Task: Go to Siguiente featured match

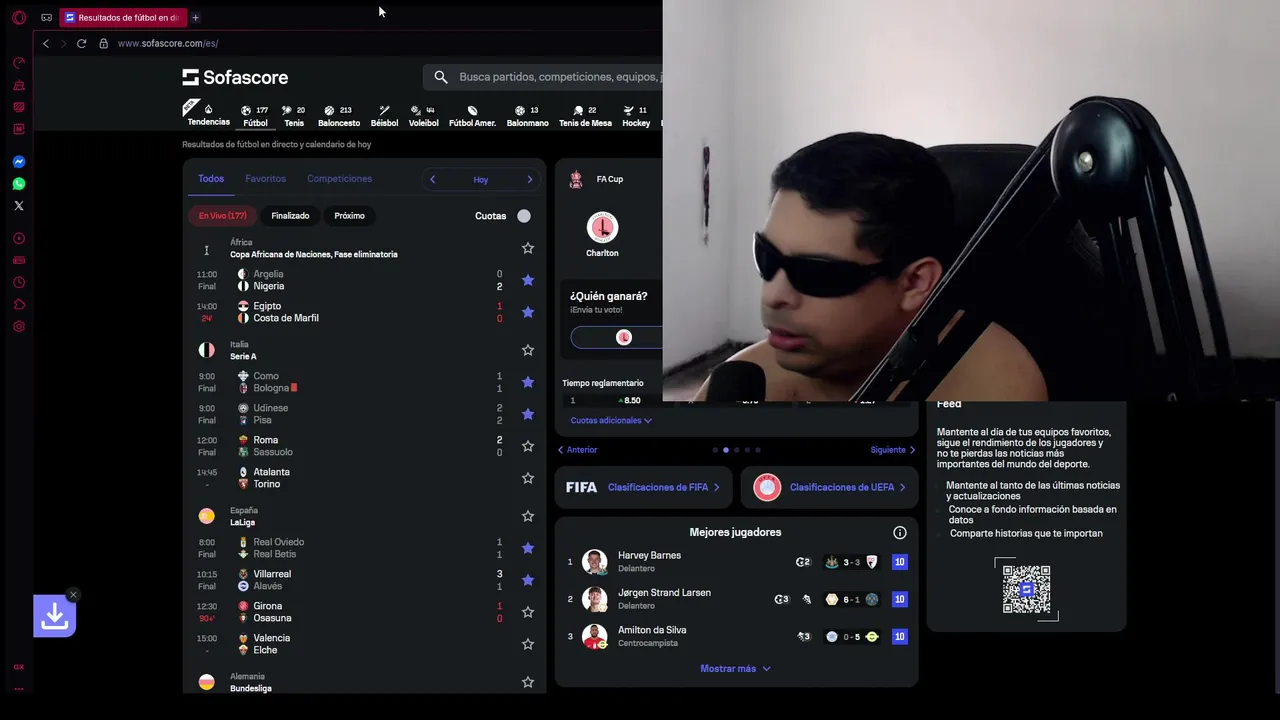Action: [893, 450]
